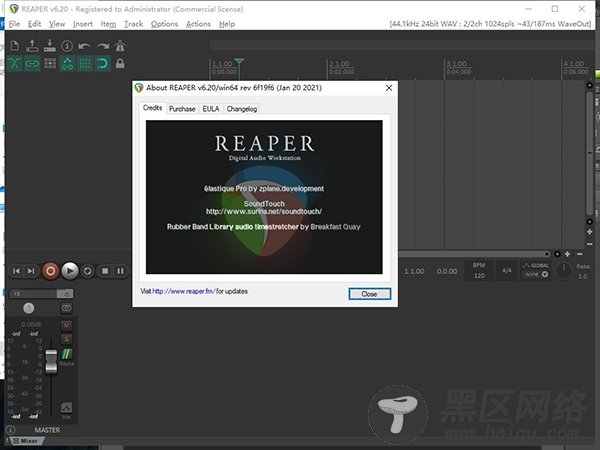Toggle master FX bypass button

(65, 293)
